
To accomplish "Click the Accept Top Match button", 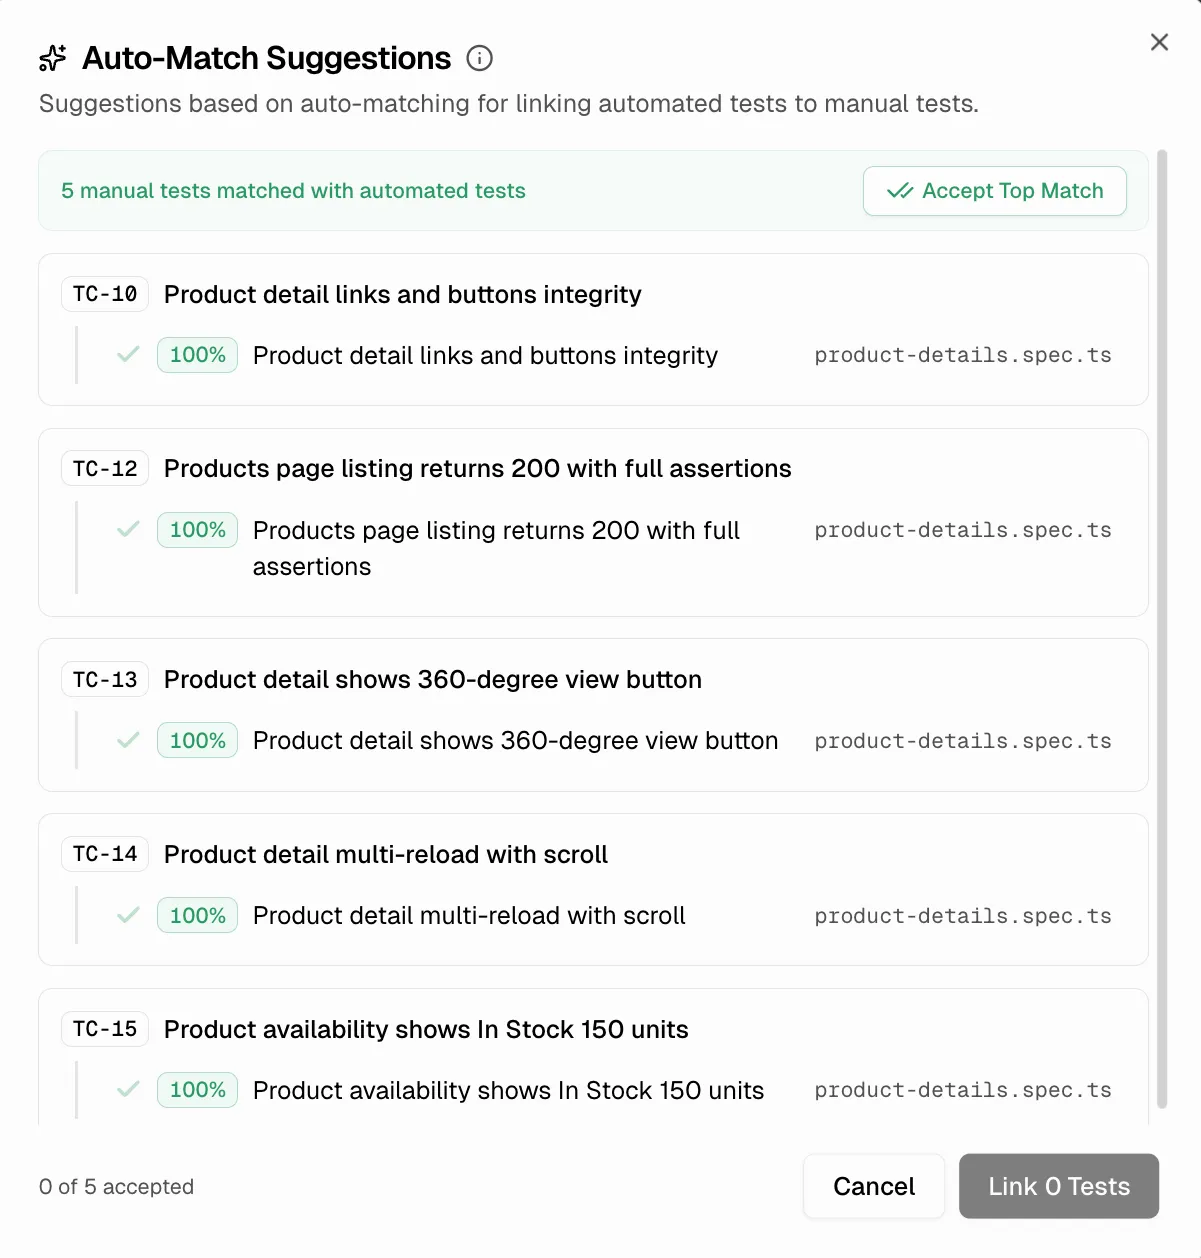I will (994, 191).
